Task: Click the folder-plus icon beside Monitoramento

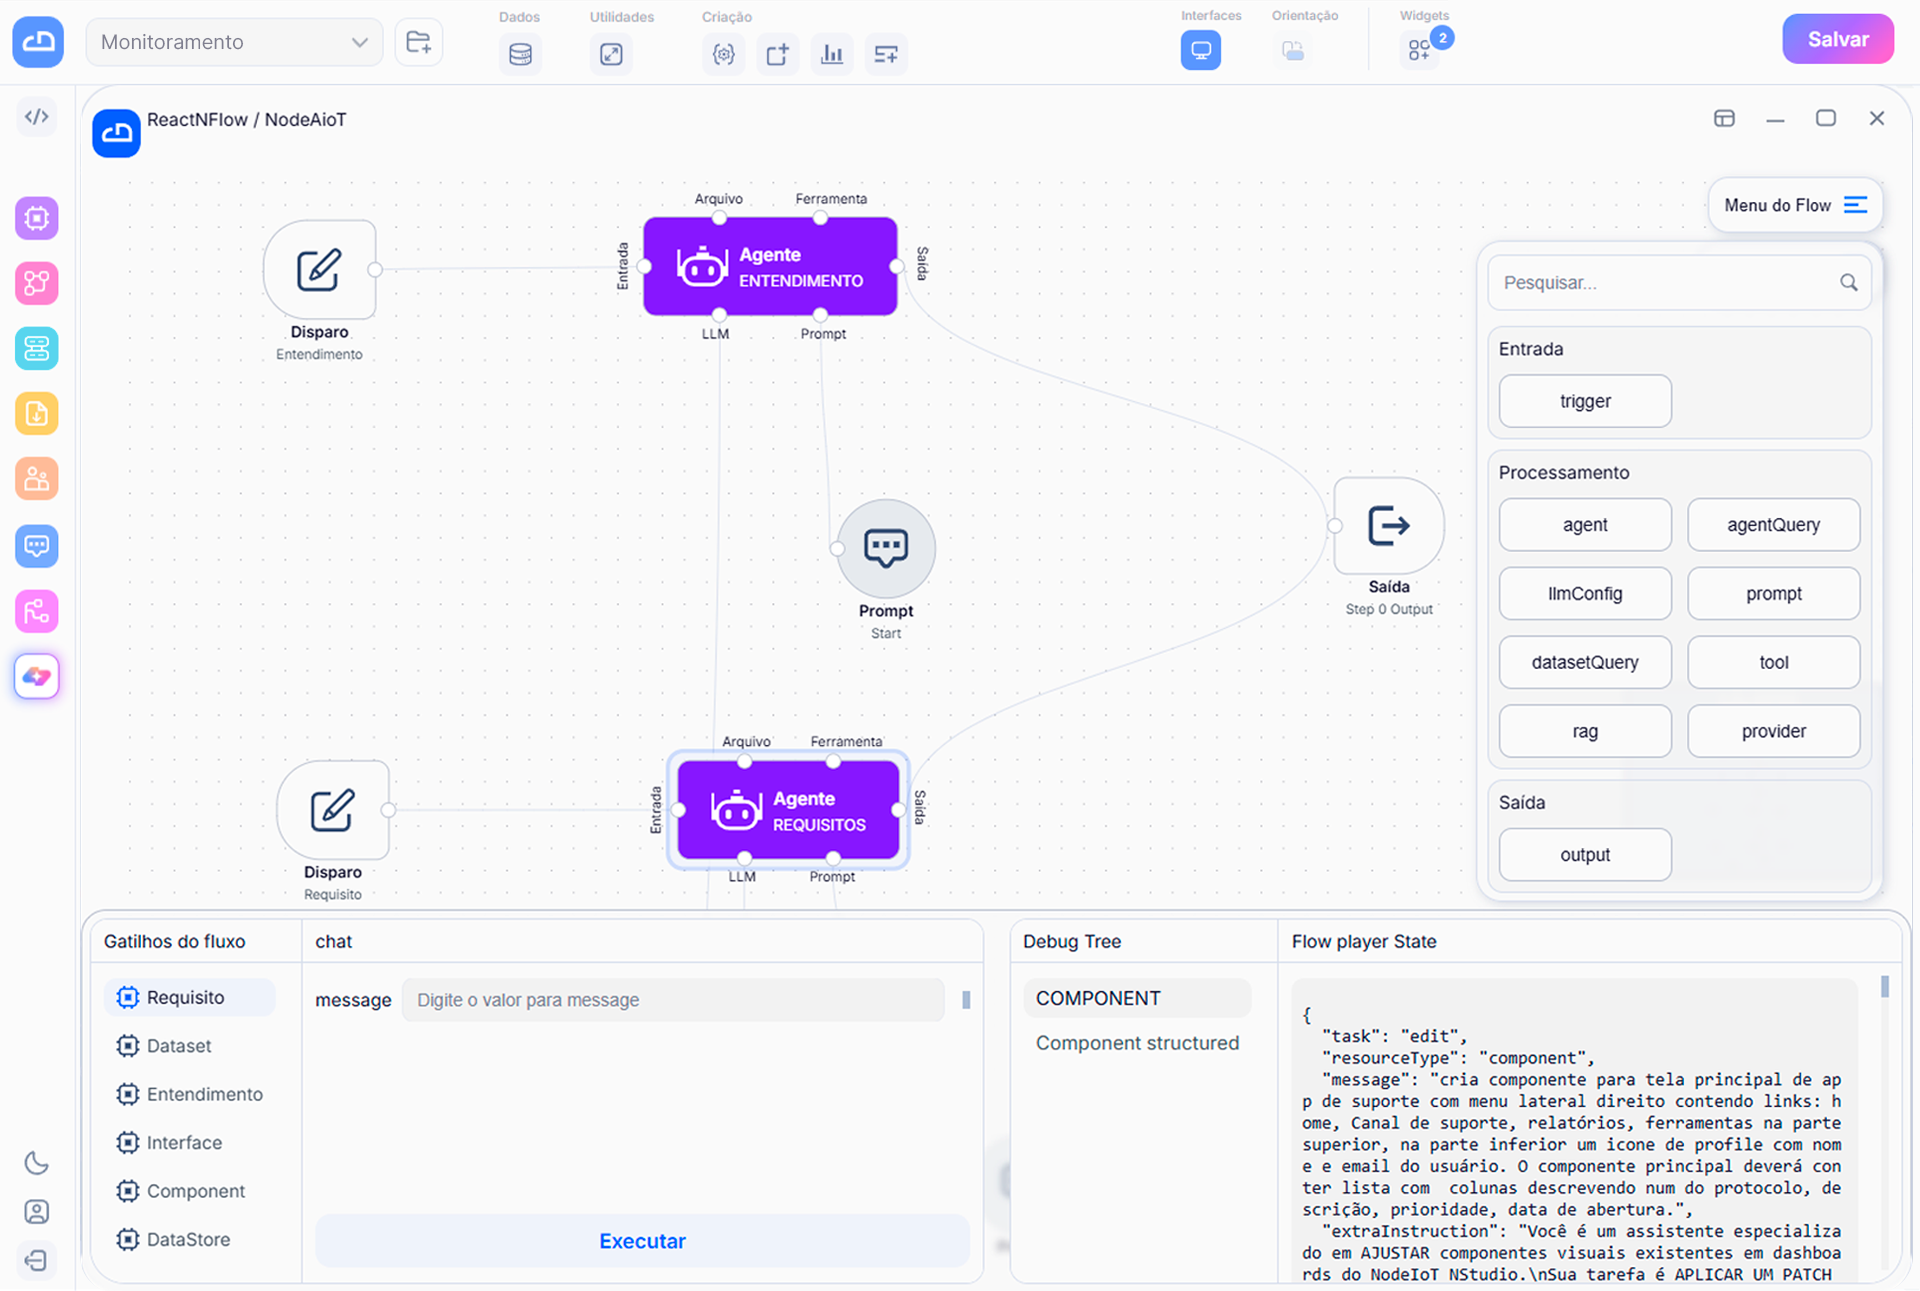Action: tap(419, 42)
